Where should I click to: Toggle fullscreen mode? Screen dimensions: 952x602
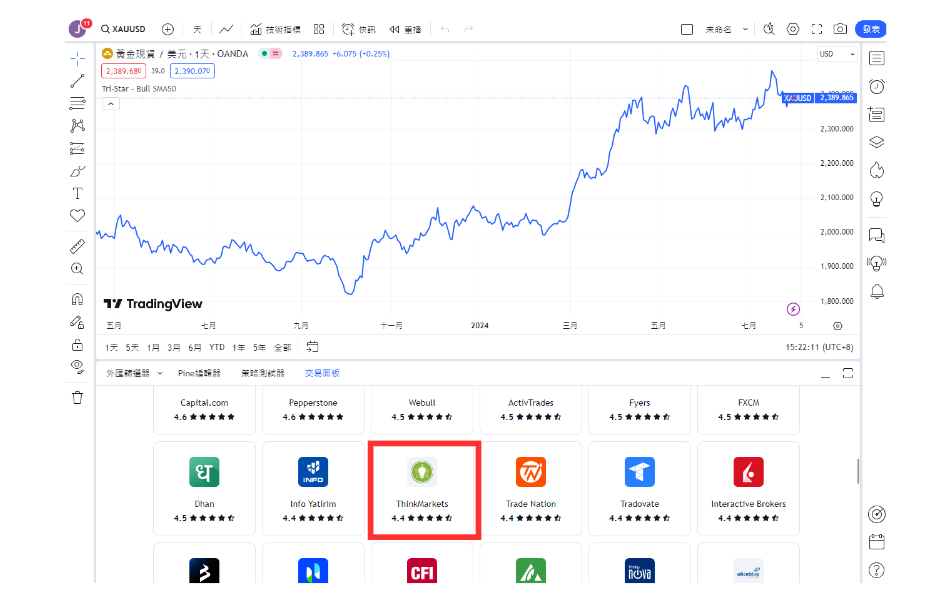point(817,29)
